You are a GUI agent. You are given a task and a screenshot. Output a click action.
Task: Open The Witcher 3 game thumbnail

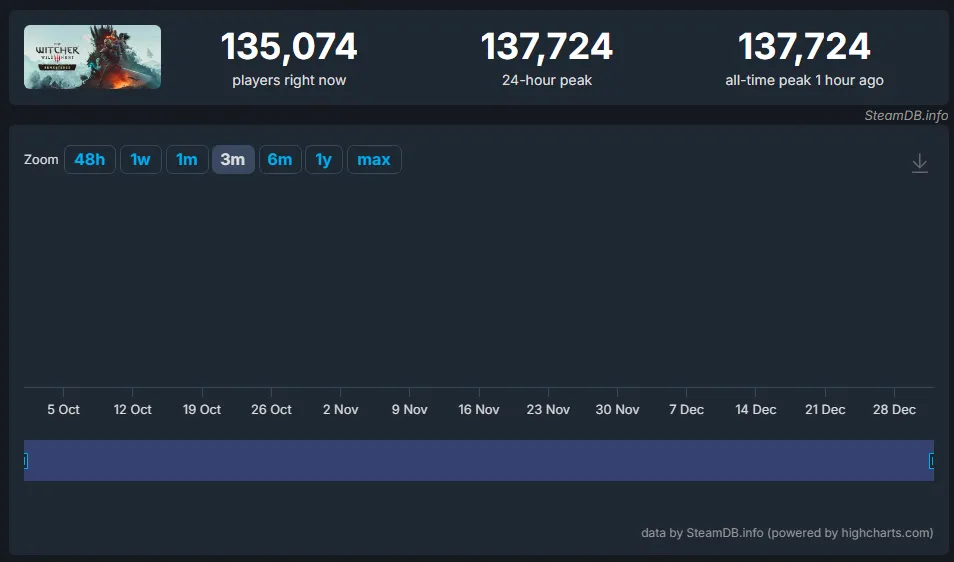pyautogui.click(x=92, y=57)
